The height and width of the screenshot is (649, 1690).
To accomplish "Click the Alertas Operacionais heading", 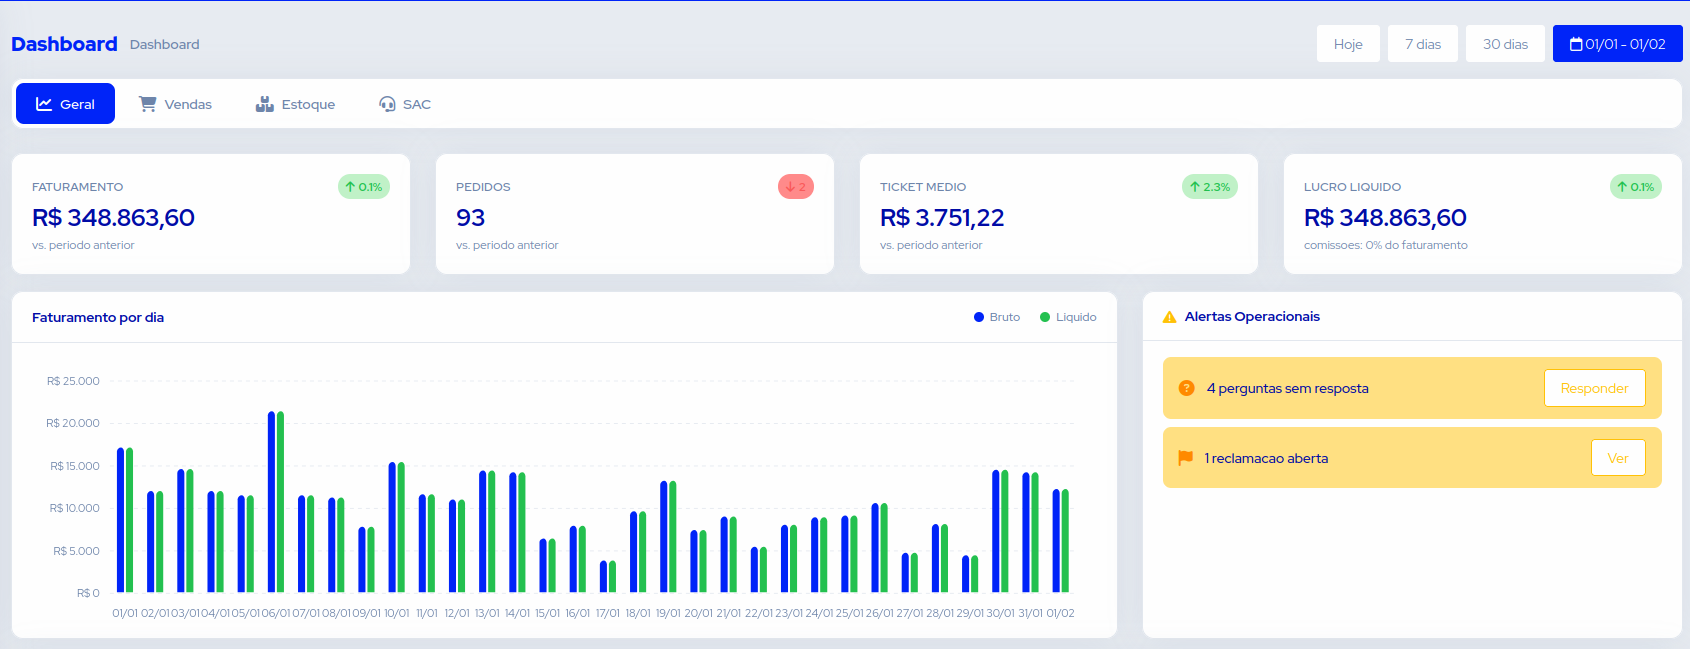I will coord(1252,316).
